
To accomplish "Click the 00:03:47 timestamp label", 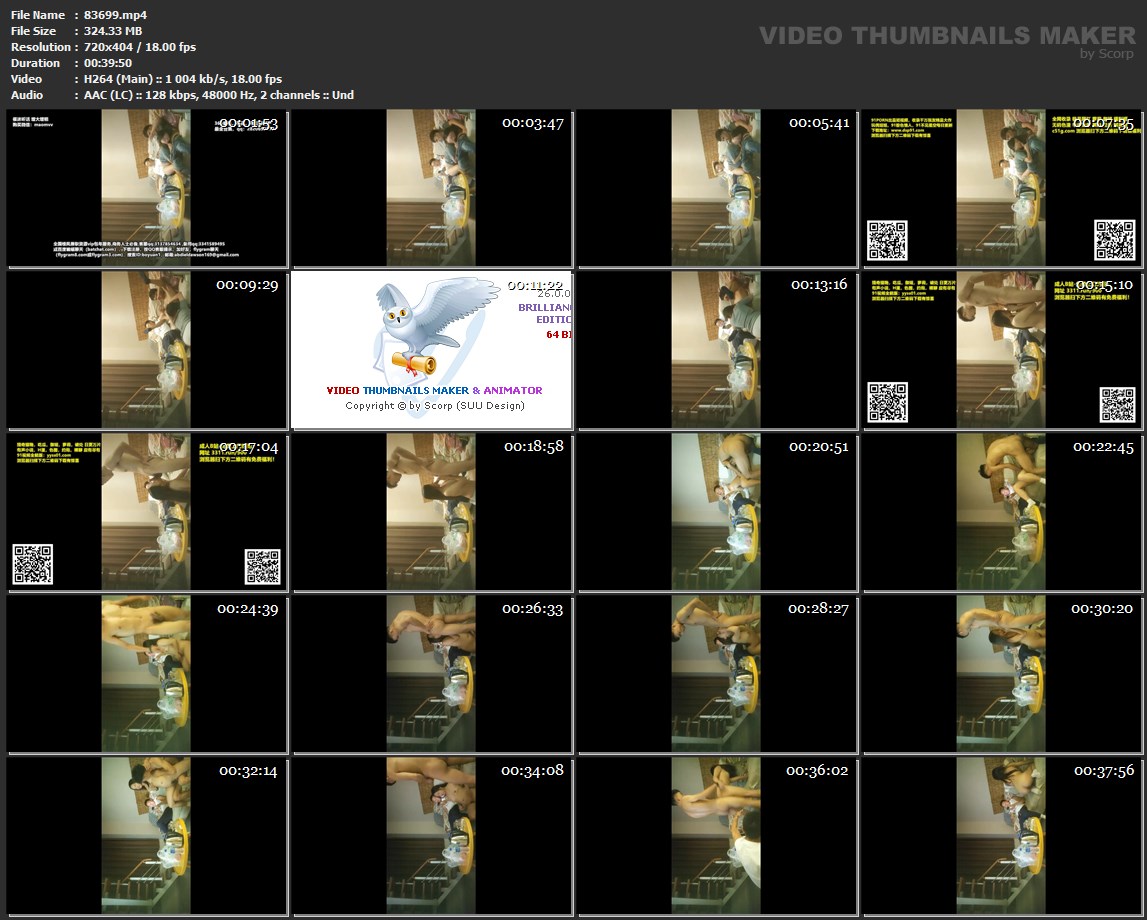I will pos(533,123).
